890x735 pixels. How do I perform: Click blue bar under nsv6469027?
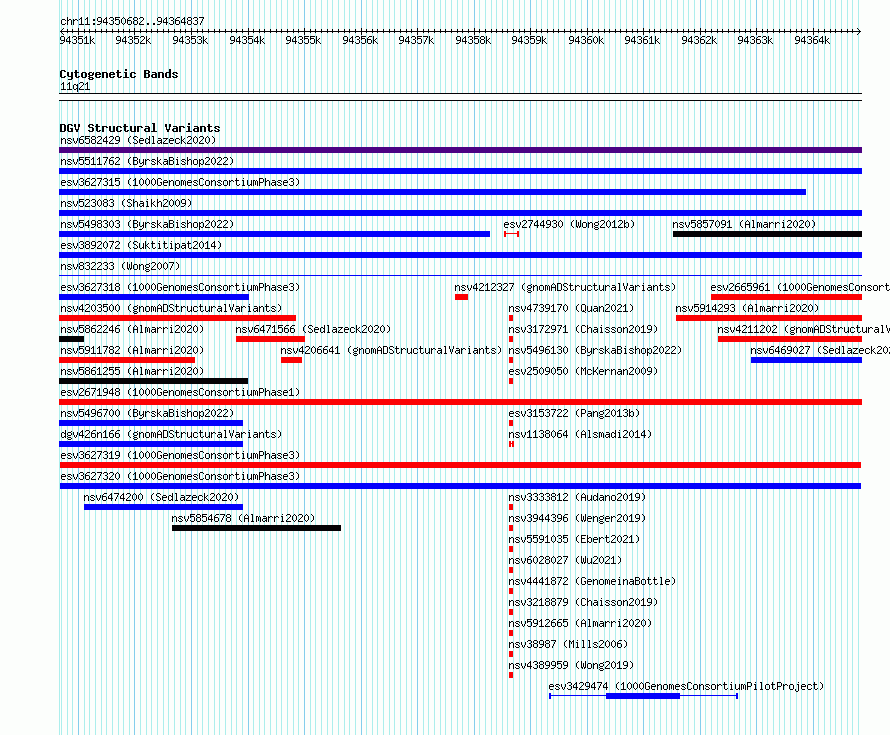coord(807,360)
